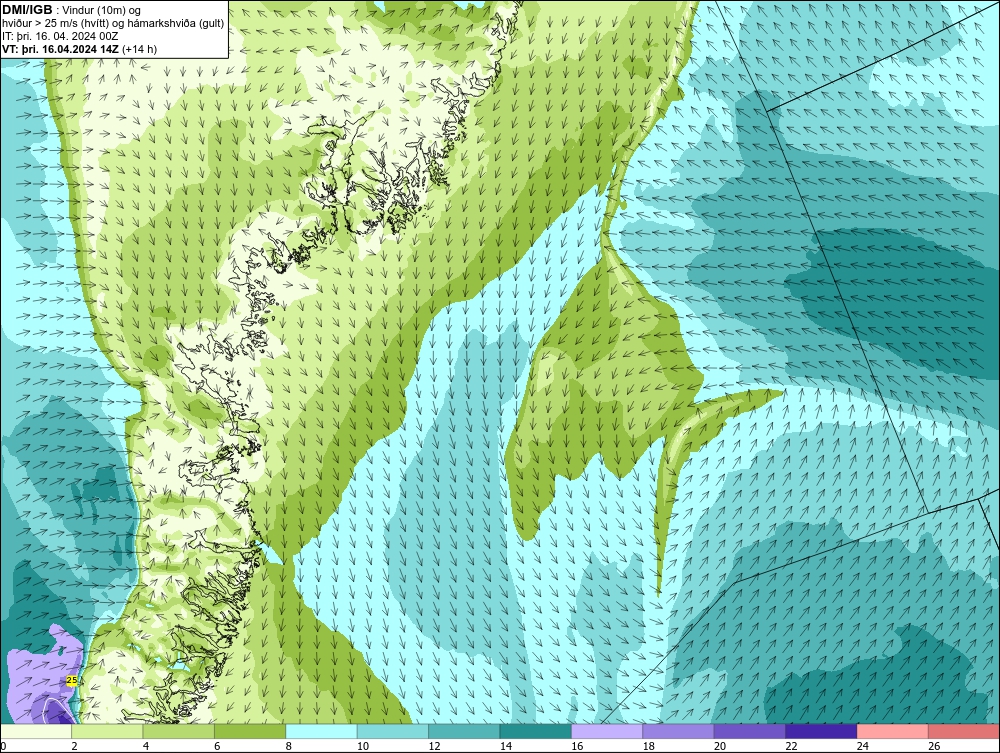Screen dimensions: 1000x753
Task: Click the legend scale value 16
Action: (577, 746)
